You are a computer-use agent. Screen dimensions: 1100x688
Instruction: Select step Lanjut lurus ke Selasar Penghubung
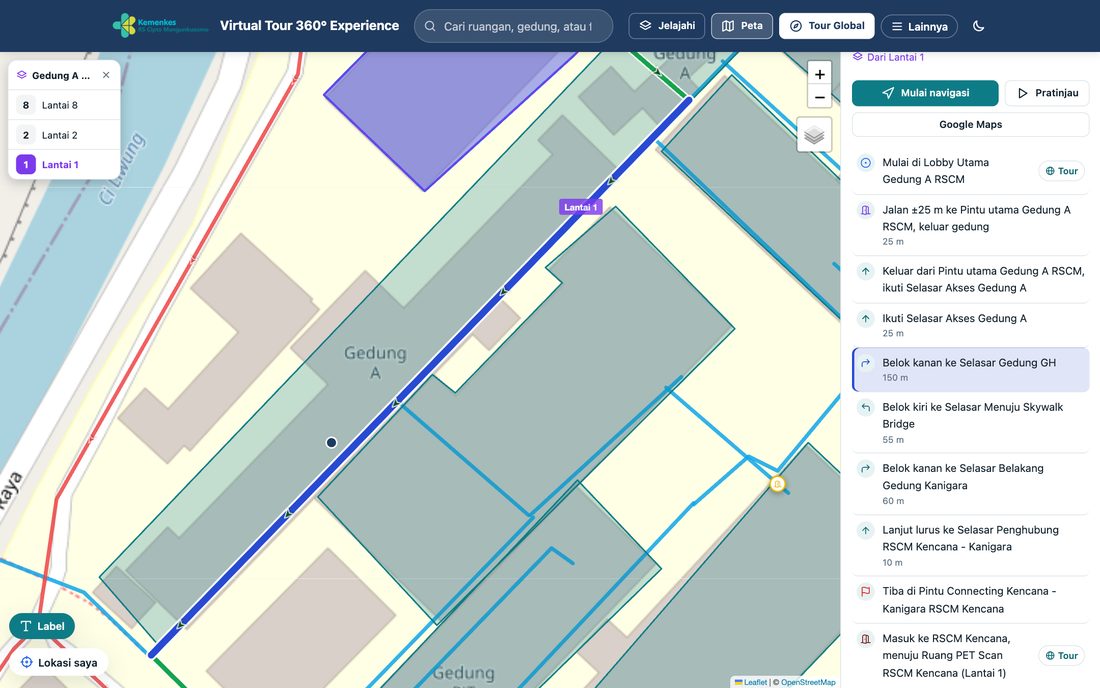(x=971, y=546)
